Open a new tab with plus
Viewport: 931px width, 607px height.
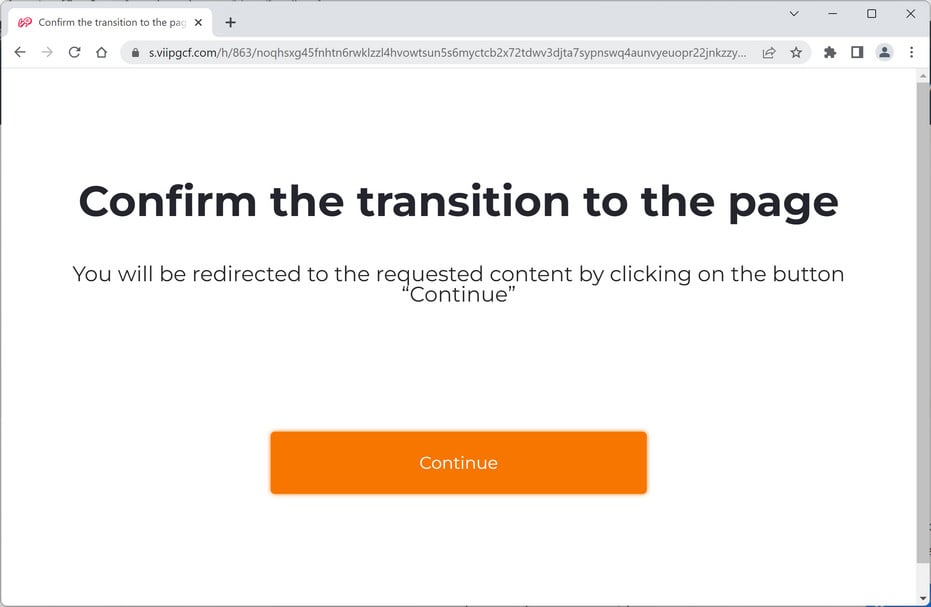pyautogui.click(x=231, y=22)
